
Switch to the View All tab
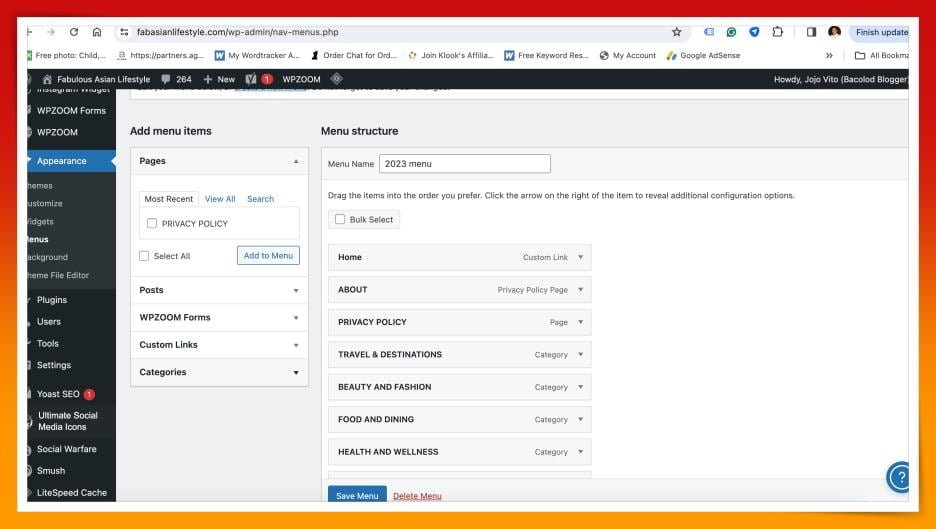pos(220,199)
